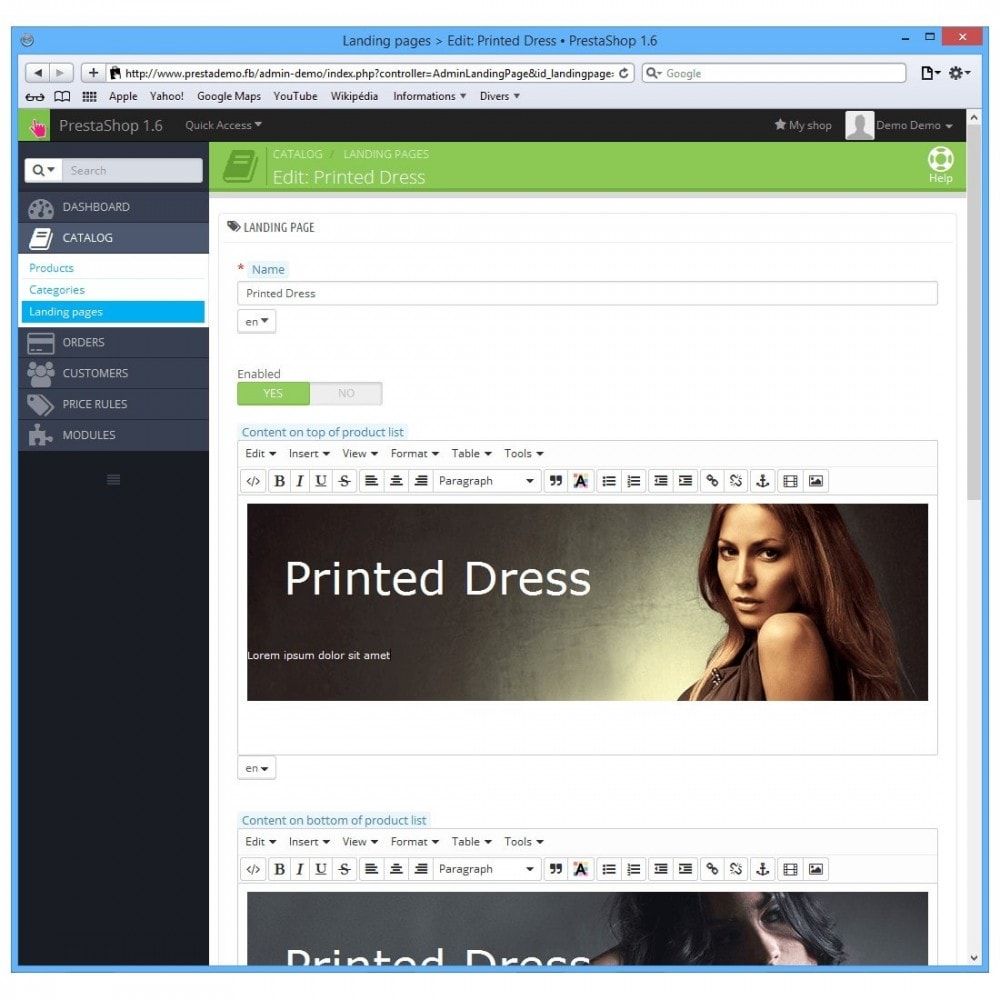Click the Name text field
Screen dimensions: 1000x1000
587,293
